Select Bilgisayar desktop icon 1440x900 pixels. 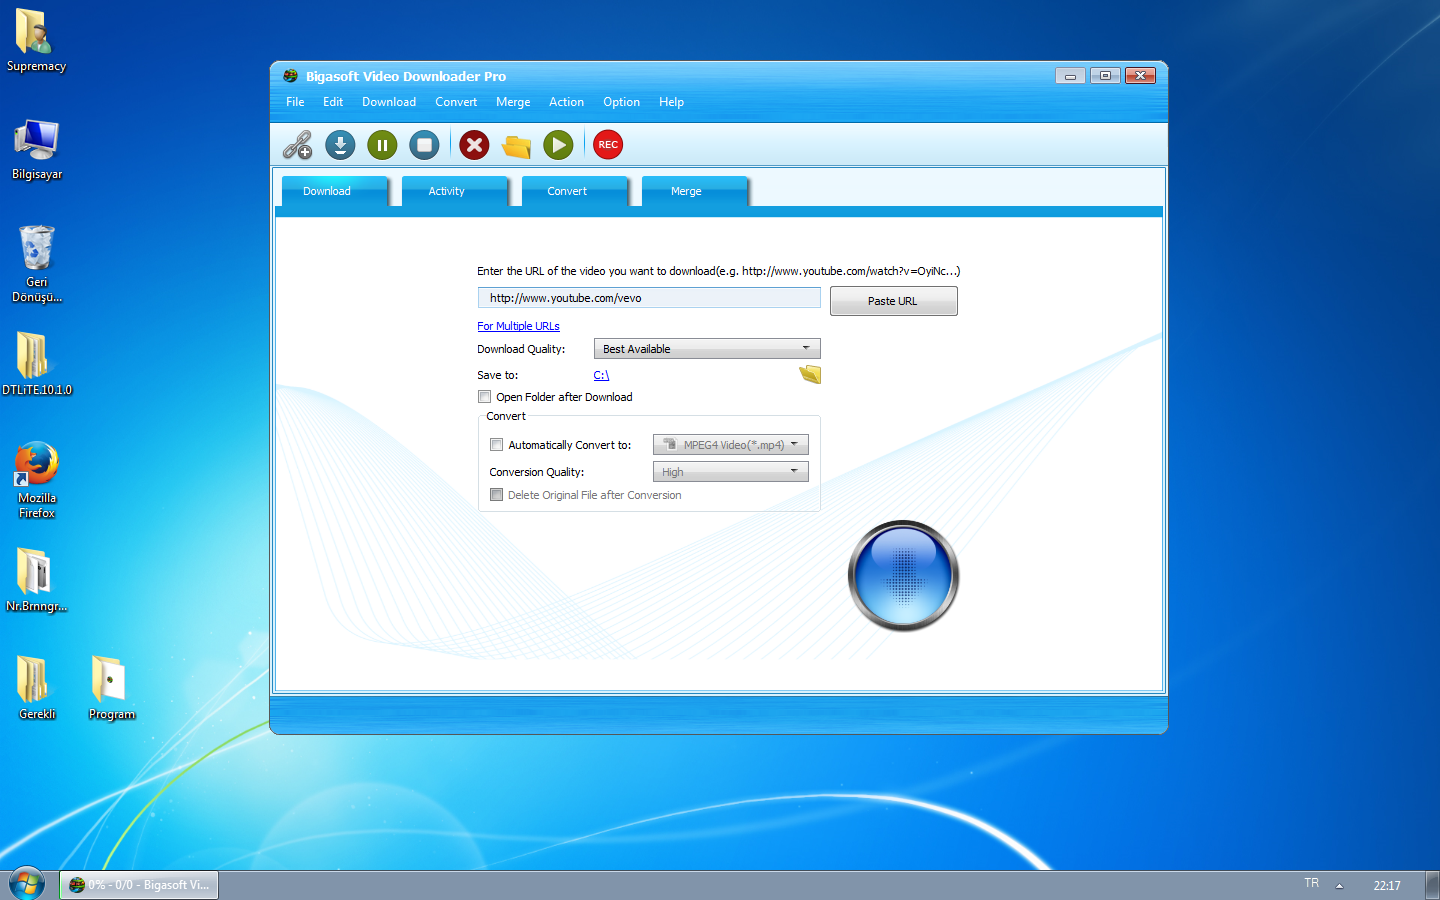click(x=37, y=149)
